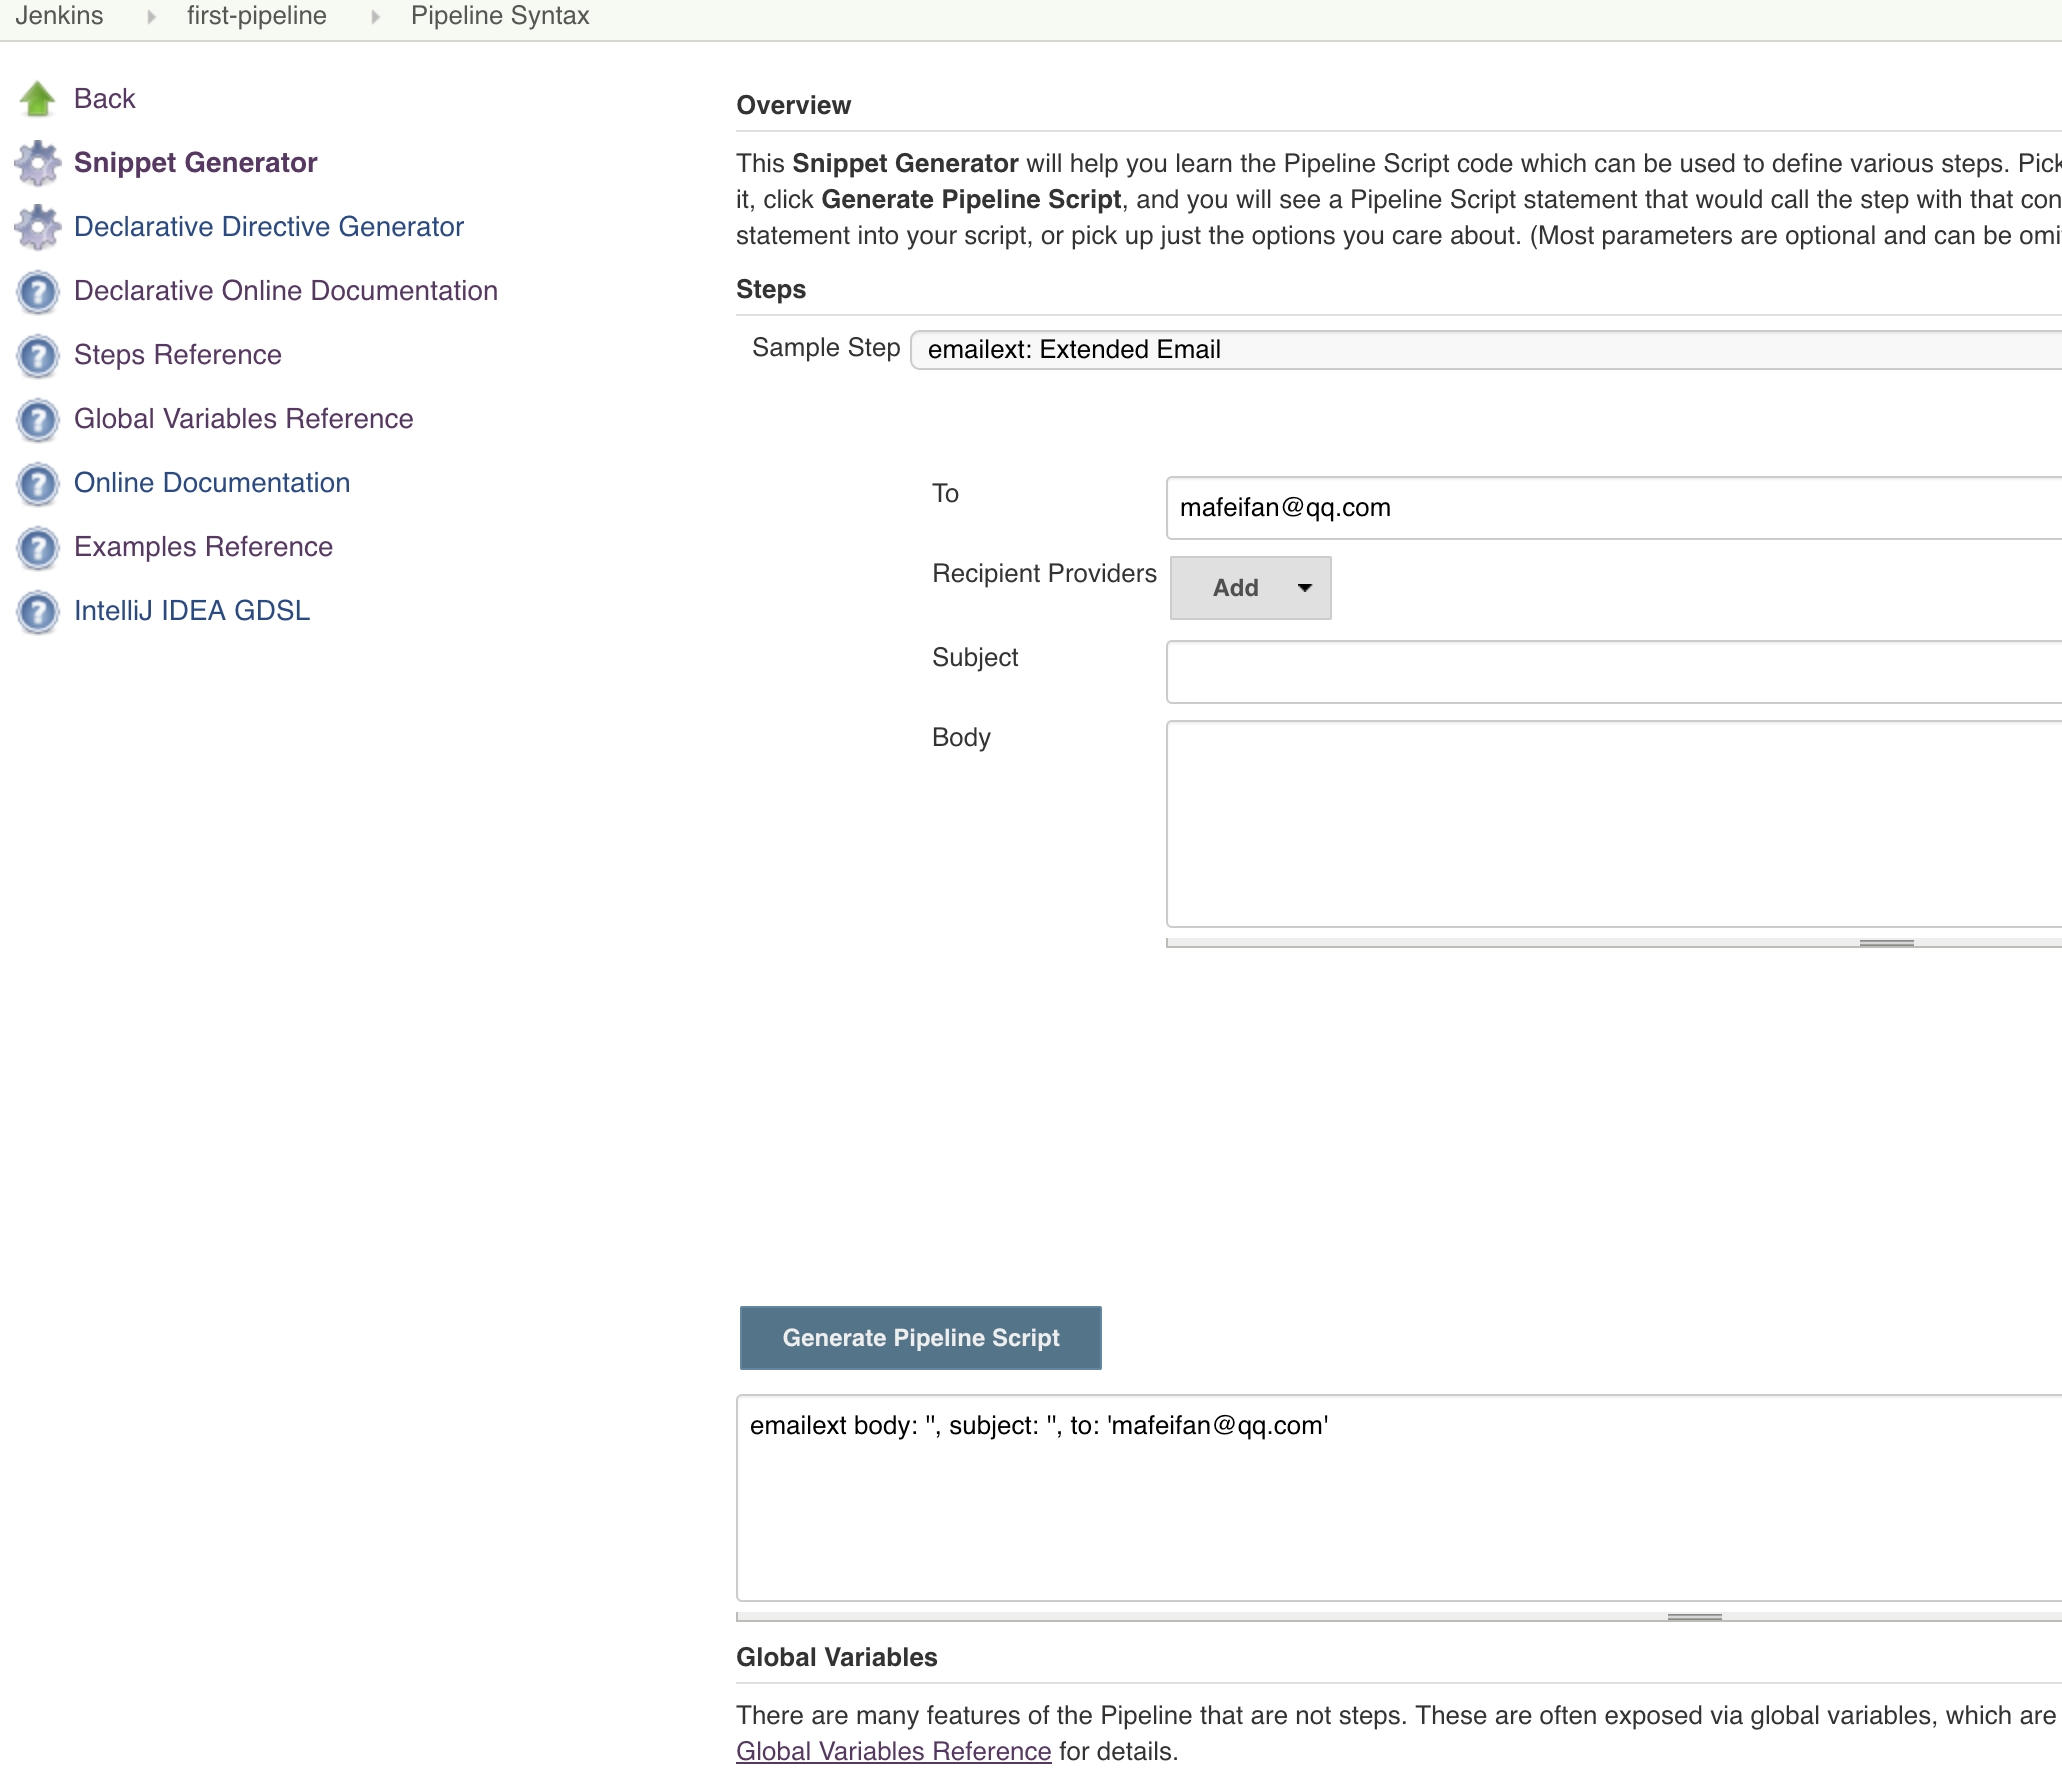Open the Global Variables Reference link in paragraph

(893, 1751)
